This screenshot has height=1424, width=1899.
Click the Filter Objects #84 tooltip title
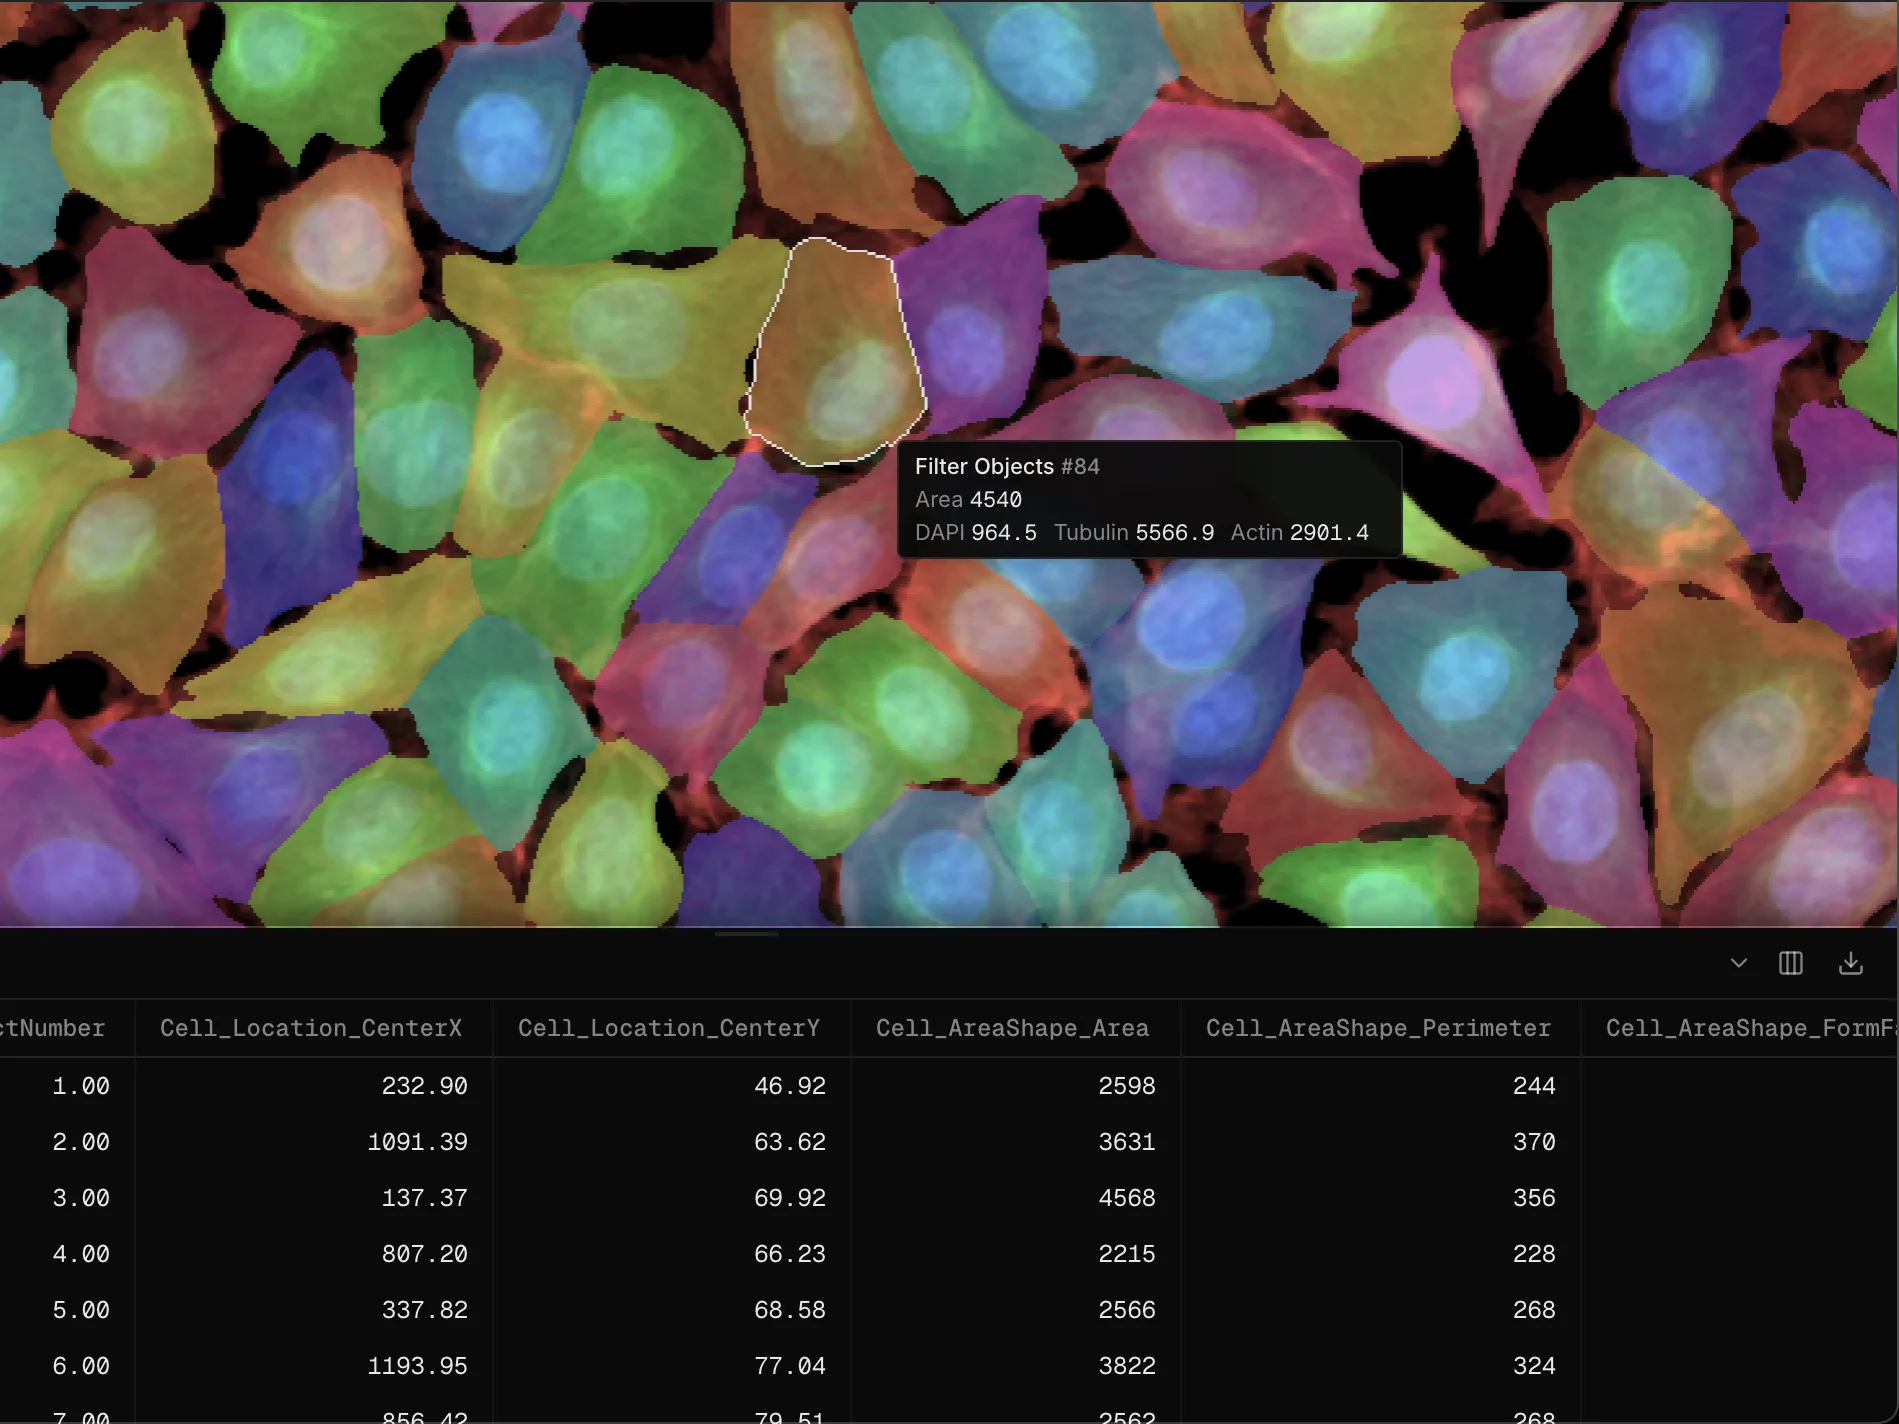coord(1006,466)
